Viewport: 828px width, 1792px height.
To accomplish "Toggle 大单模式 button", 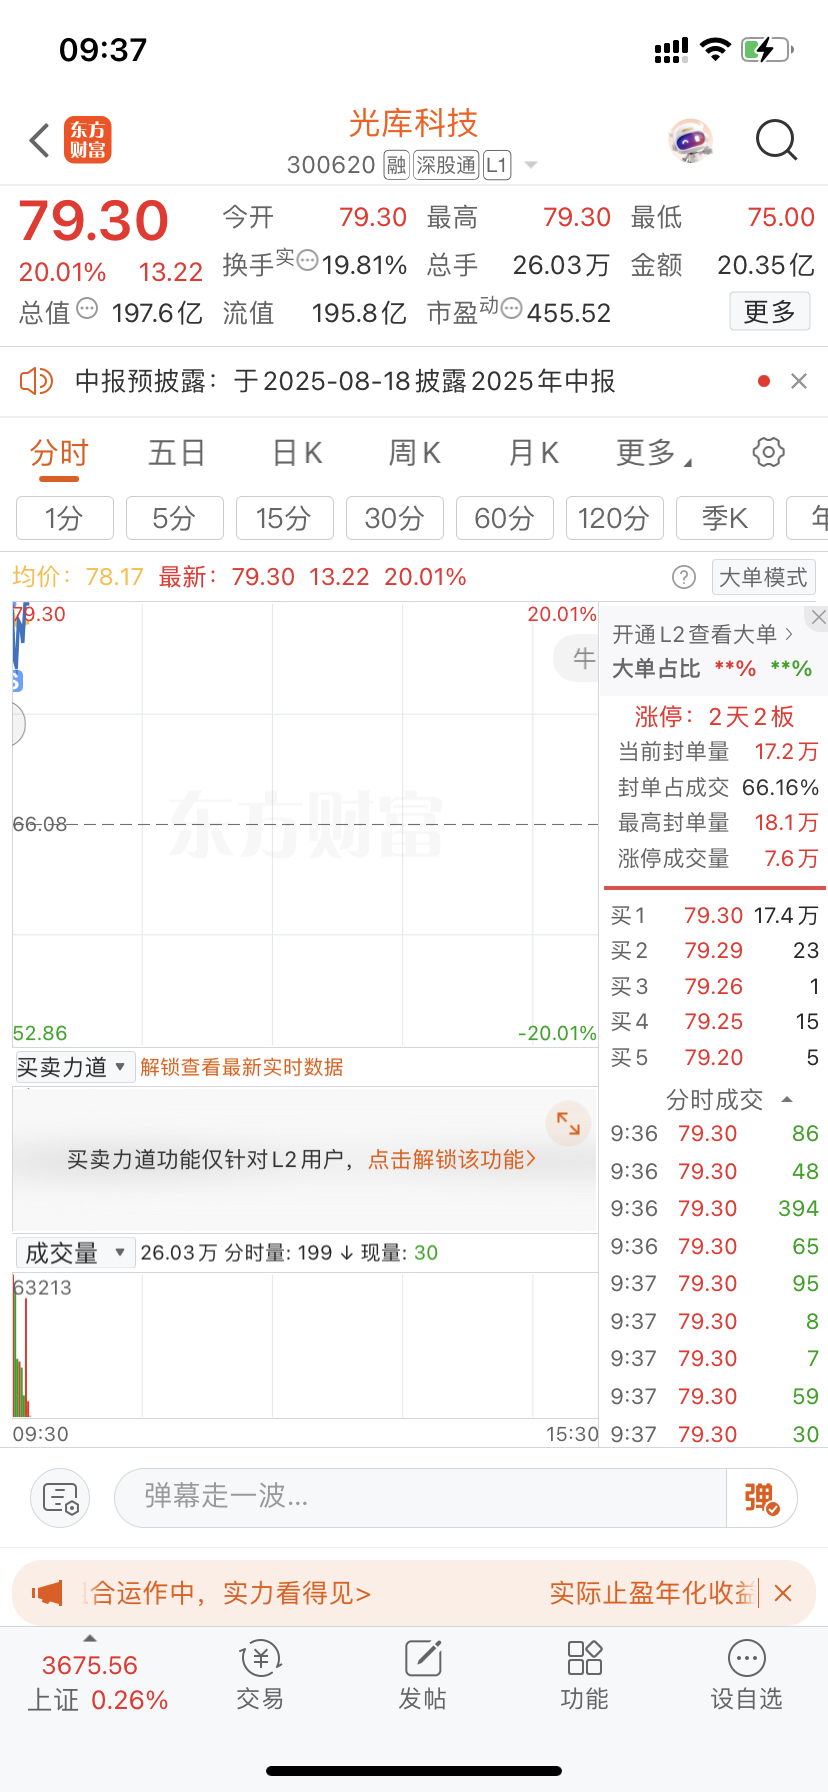I will click(764, 577).
